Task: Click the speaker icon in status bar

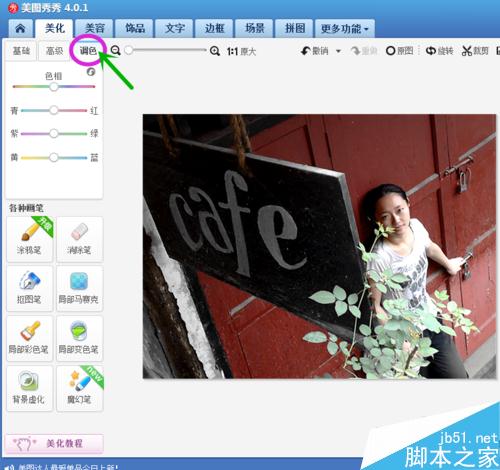Action: pos(10,467)
